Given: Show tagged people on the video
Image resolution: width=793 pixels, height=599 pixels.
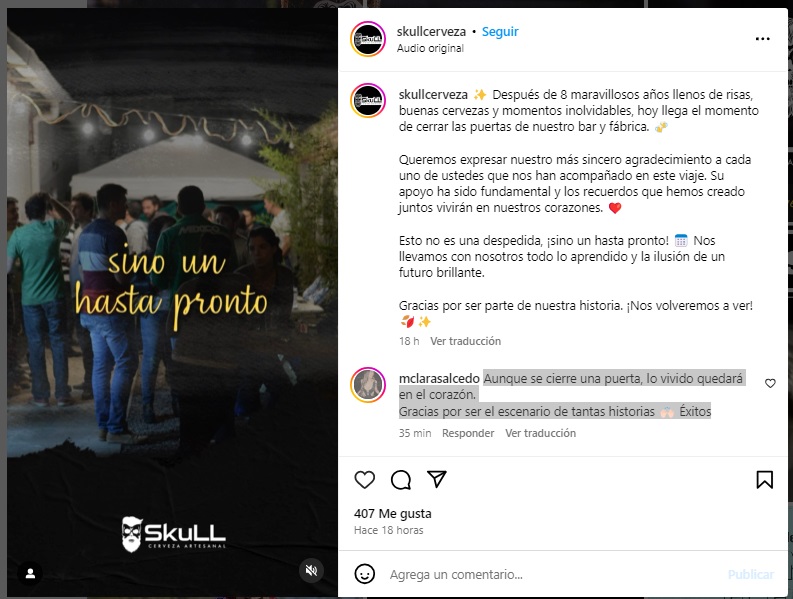Looking at the screenshot, I should 30,573.
